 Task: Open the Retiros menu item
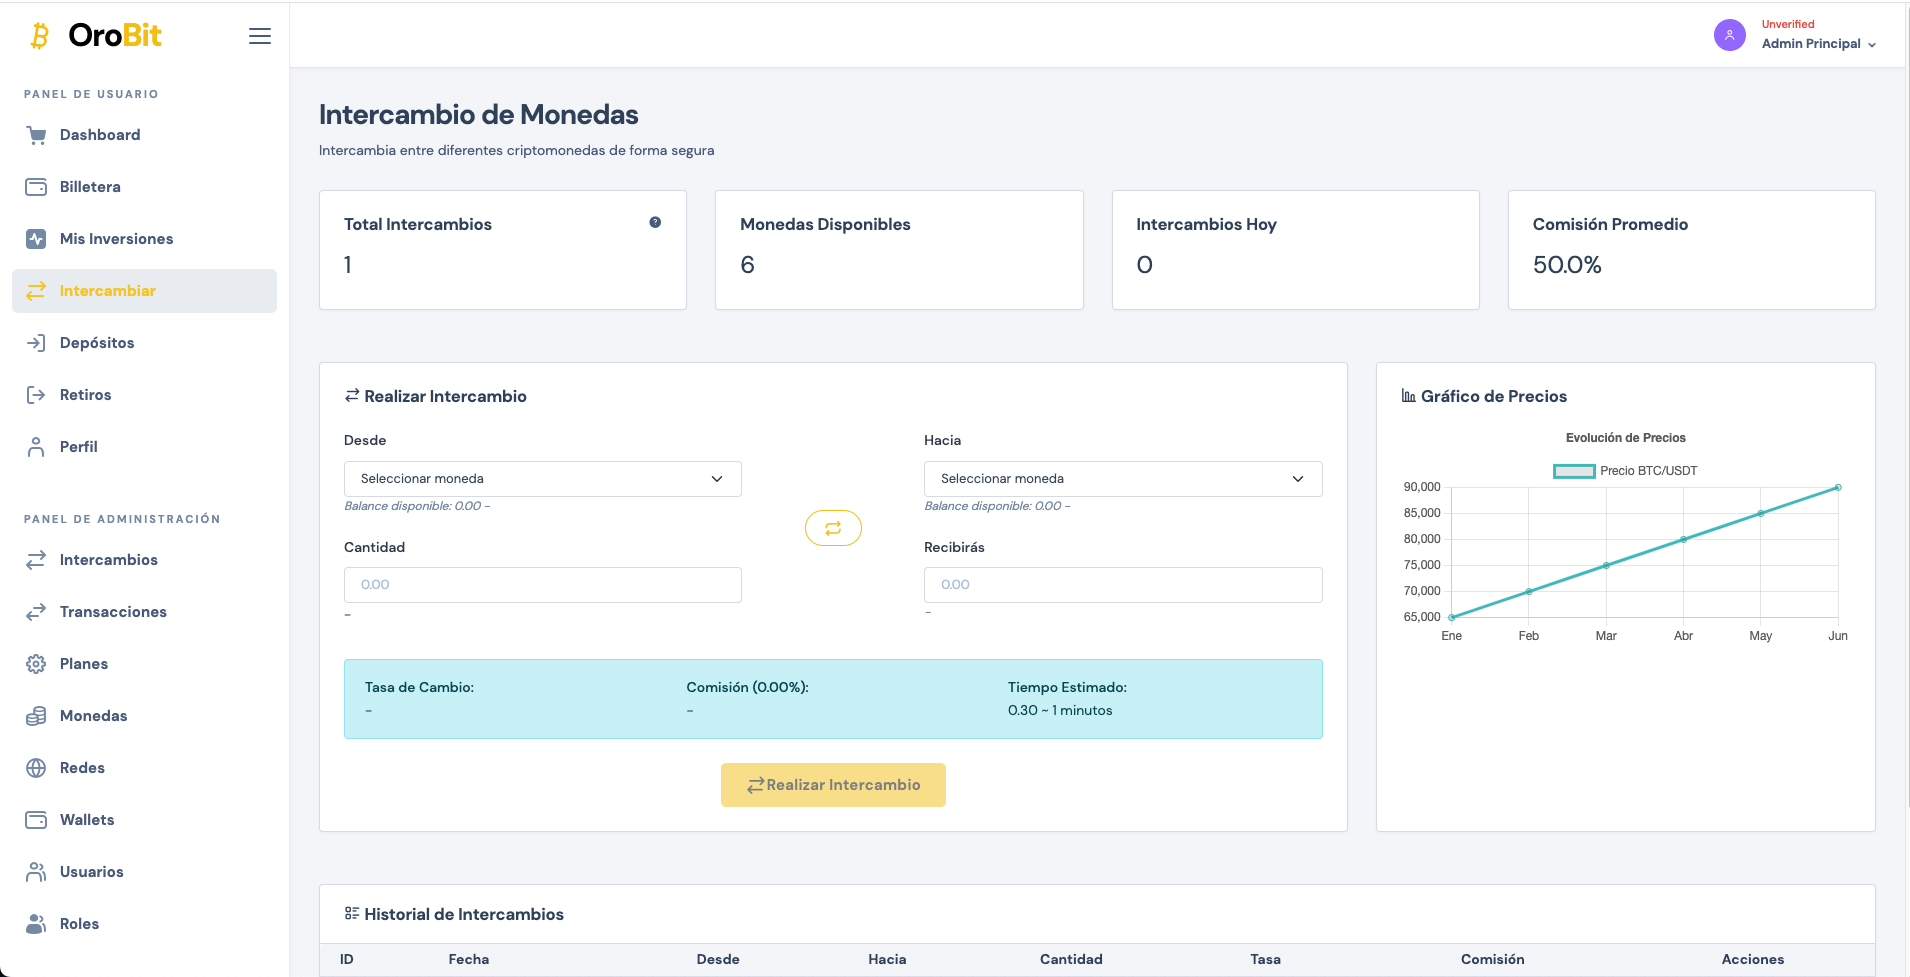pos(144,395)
